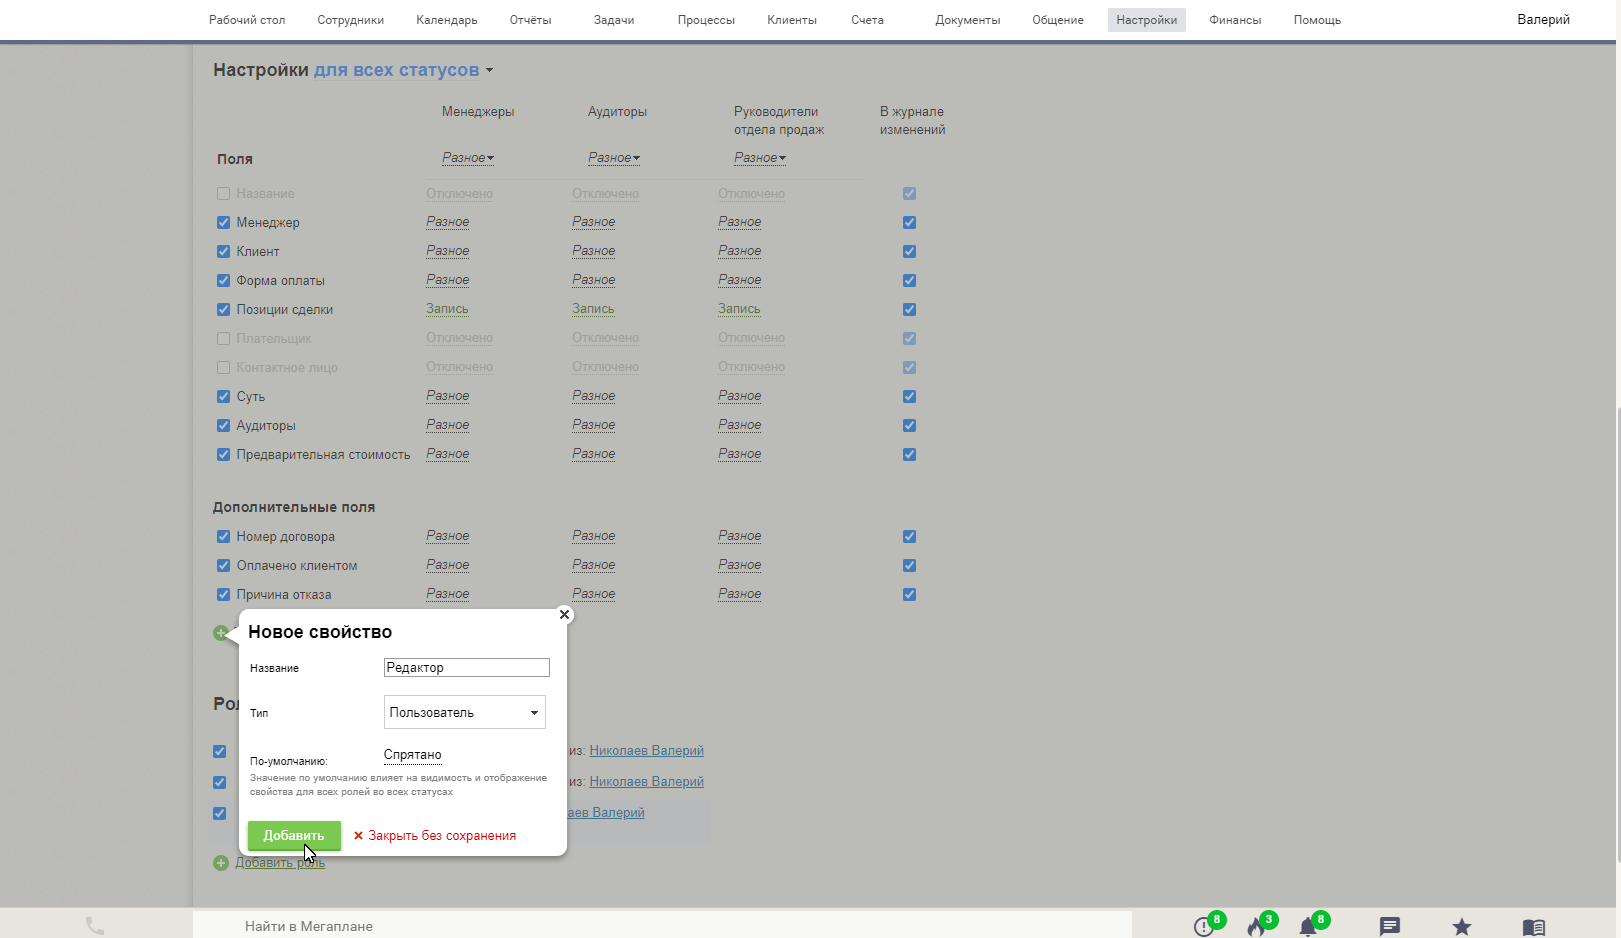Go to the Сотрудники section
This screenshot has height=938, width=1621.
point(351,20)
